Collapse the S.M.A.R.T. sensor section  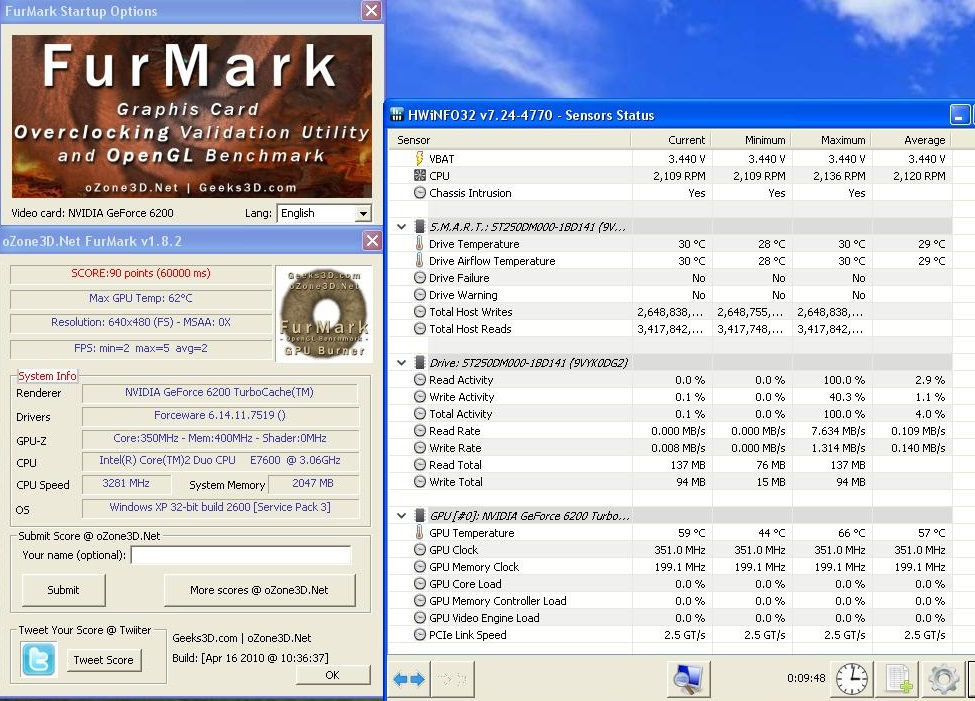[x=402, y=226]
